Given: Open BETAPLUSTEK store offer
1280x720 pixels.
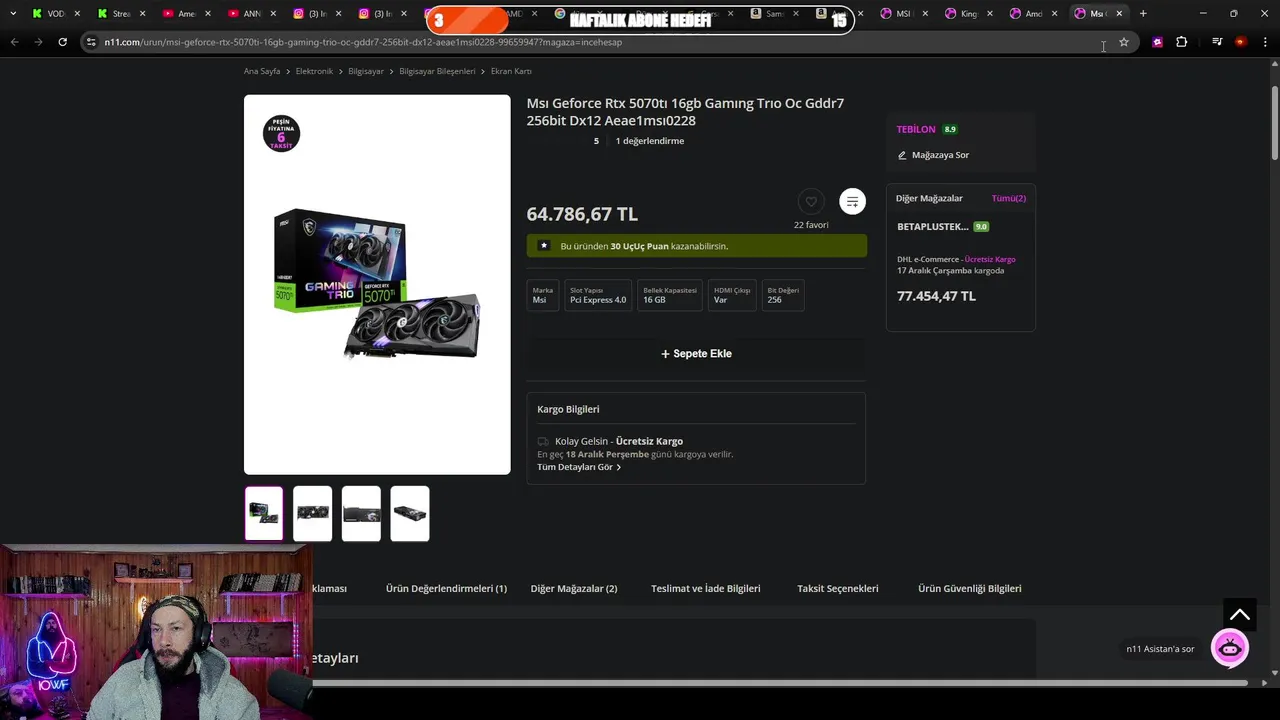Looking at the screenshot, I should click(x=933, y=226).
